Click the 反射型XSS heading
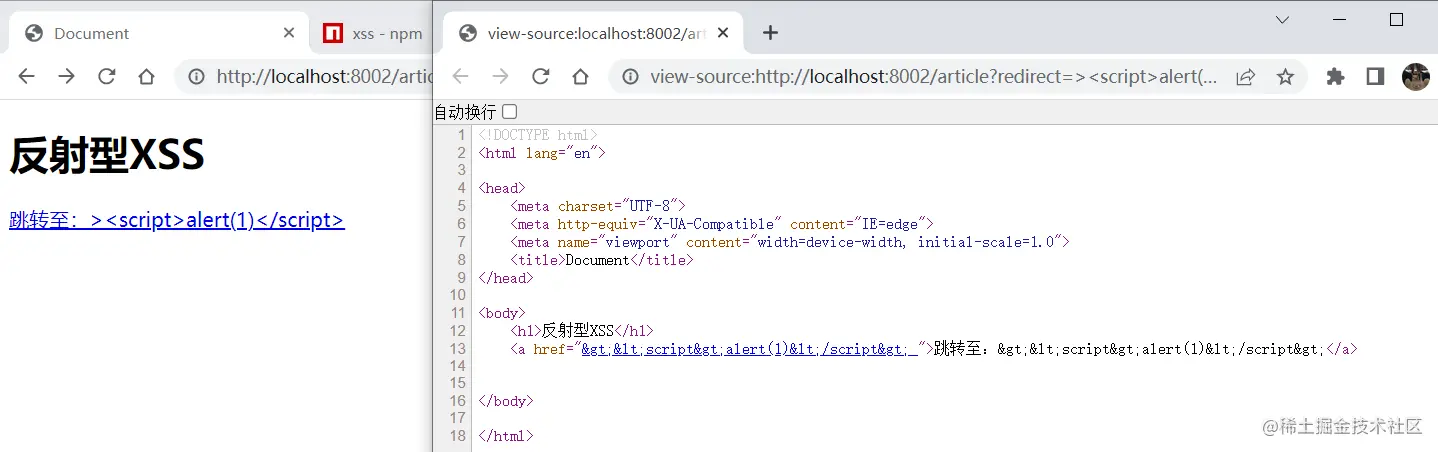 (x=107, y=155)
